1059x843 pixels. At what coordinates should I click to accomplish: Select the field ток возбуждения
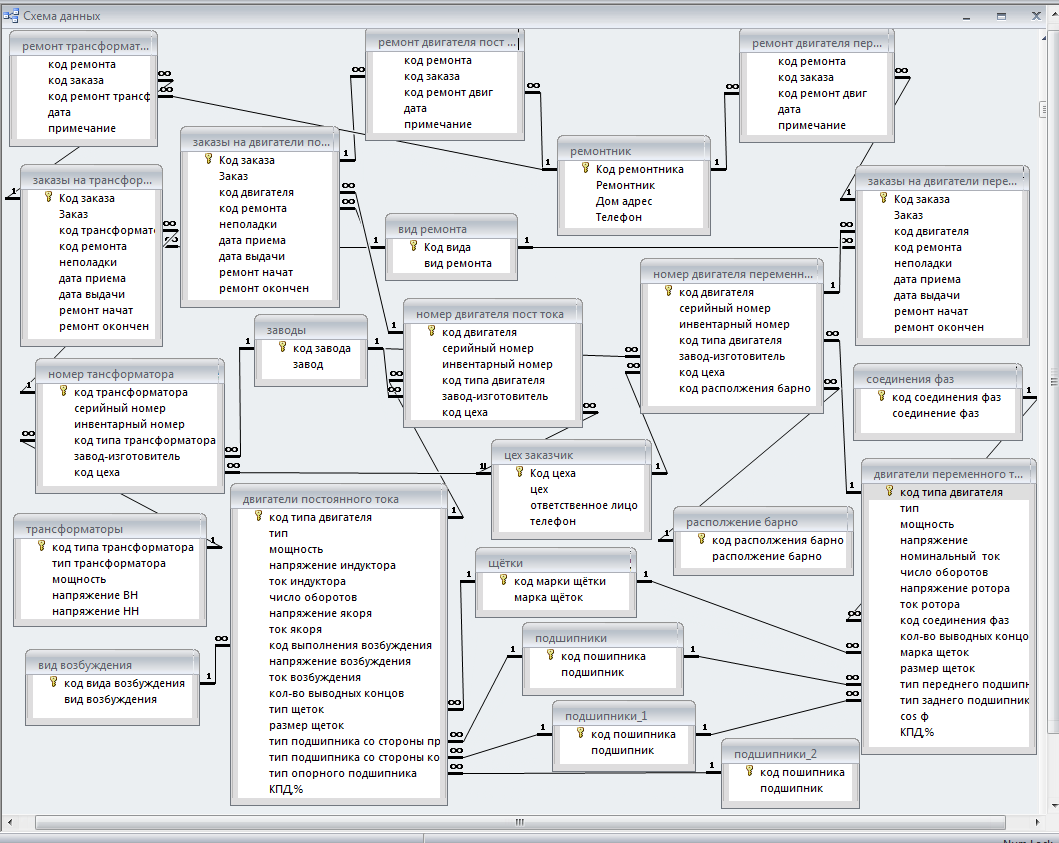pos(315,678)
